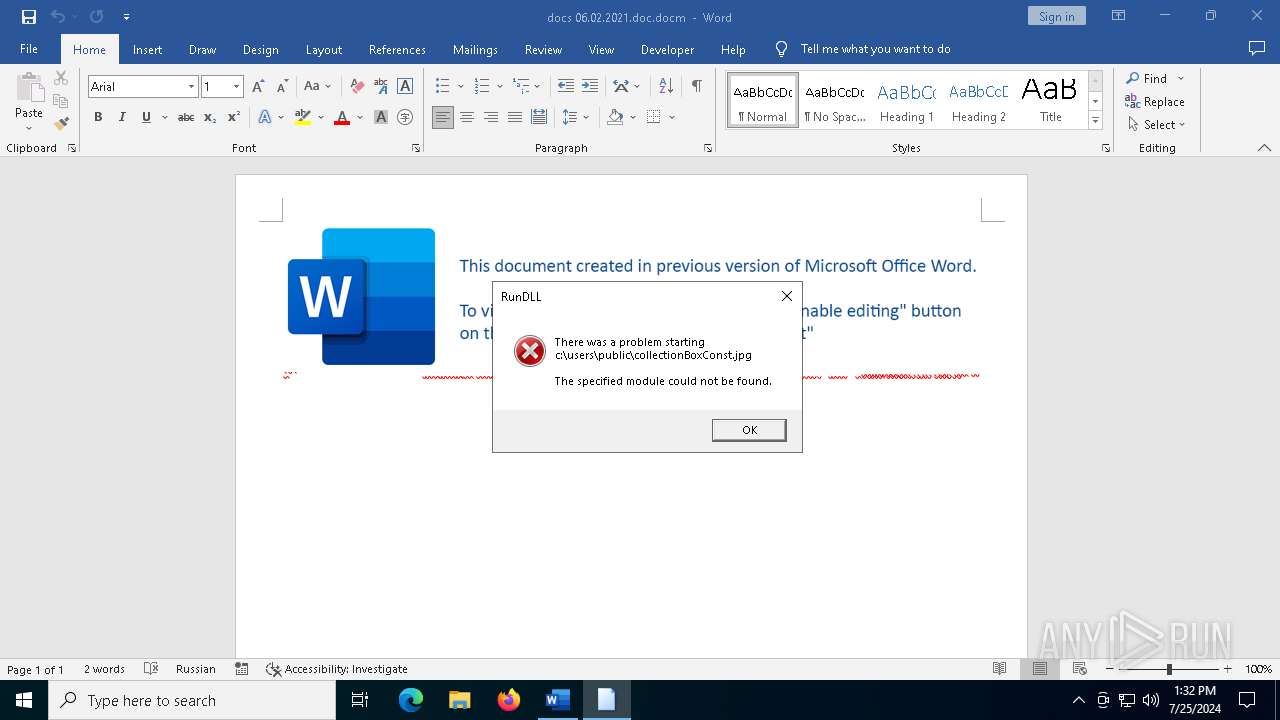1280x720 pixels.
Task: Toggle Subscript formatting
Action: tap(210, 117)
